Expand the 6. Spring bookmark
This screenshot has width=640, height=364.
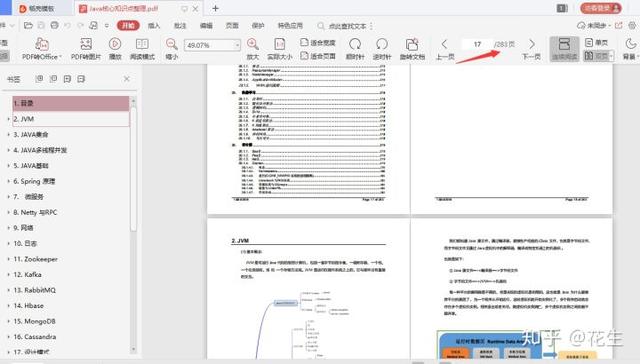[x=9, y=181]
